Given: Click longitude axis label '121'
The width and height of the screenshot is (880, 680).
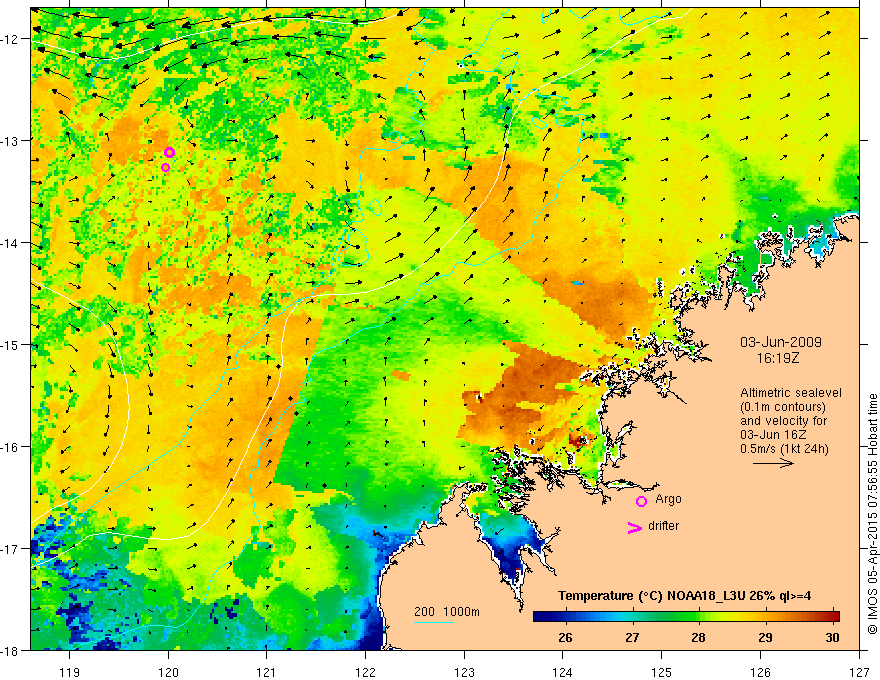Looking at the screenshot, I should pos(267,672).
